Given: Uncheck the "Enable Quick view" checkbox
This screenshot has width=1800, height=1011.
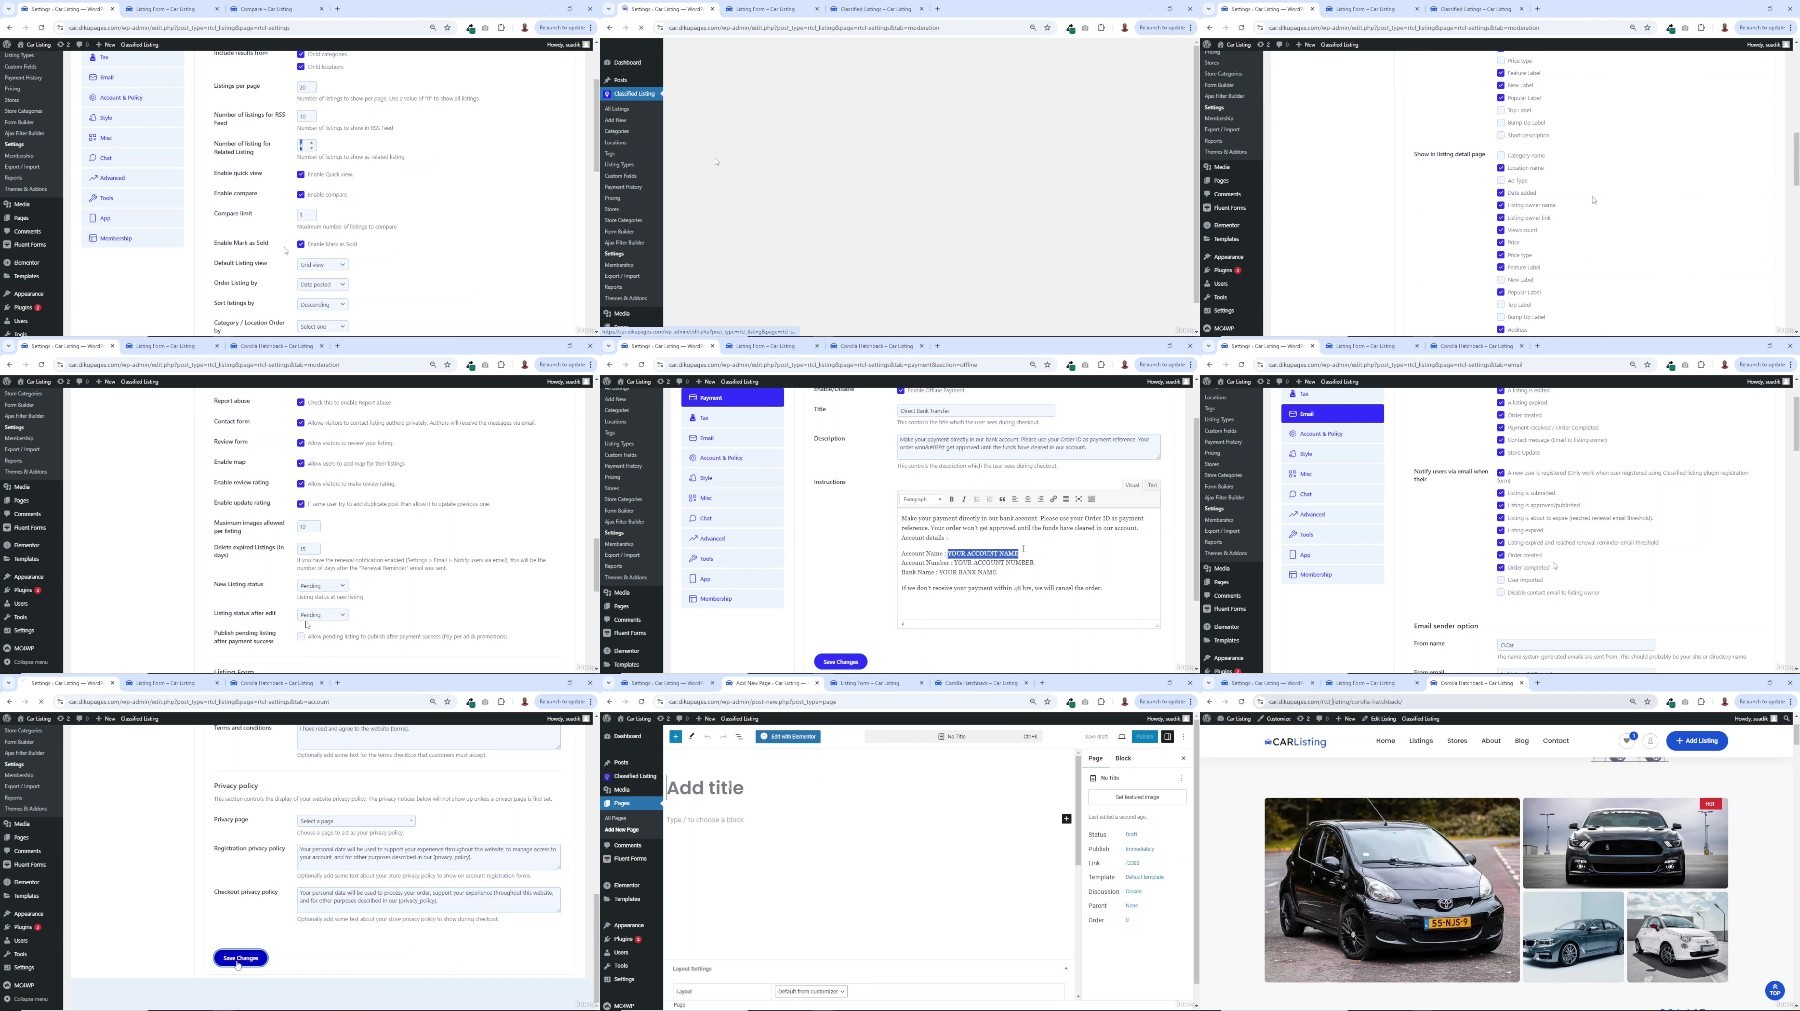Looking at the screenshot, I should click(300, 174).
